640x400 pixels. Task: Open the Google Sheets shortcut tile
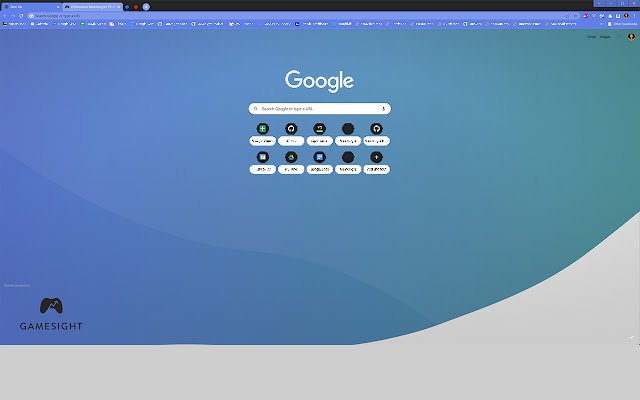262,134
